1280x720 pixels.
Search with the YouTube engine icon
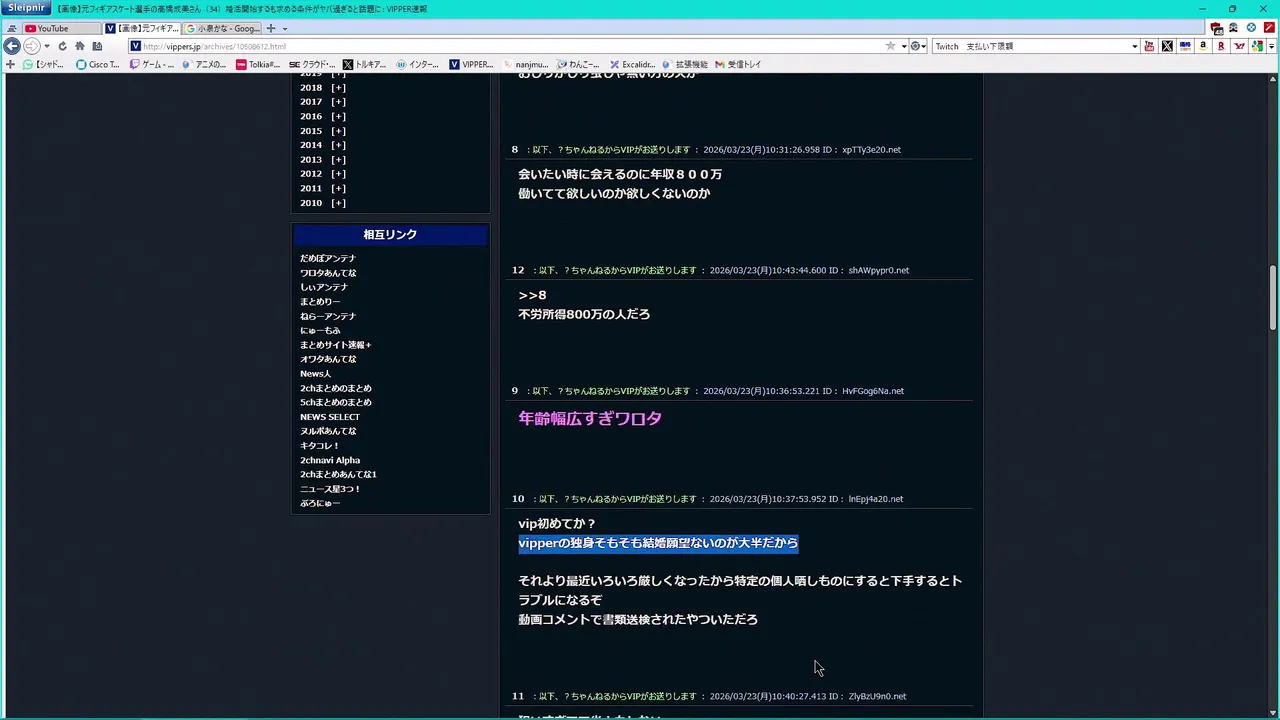tap(1149, 46)
